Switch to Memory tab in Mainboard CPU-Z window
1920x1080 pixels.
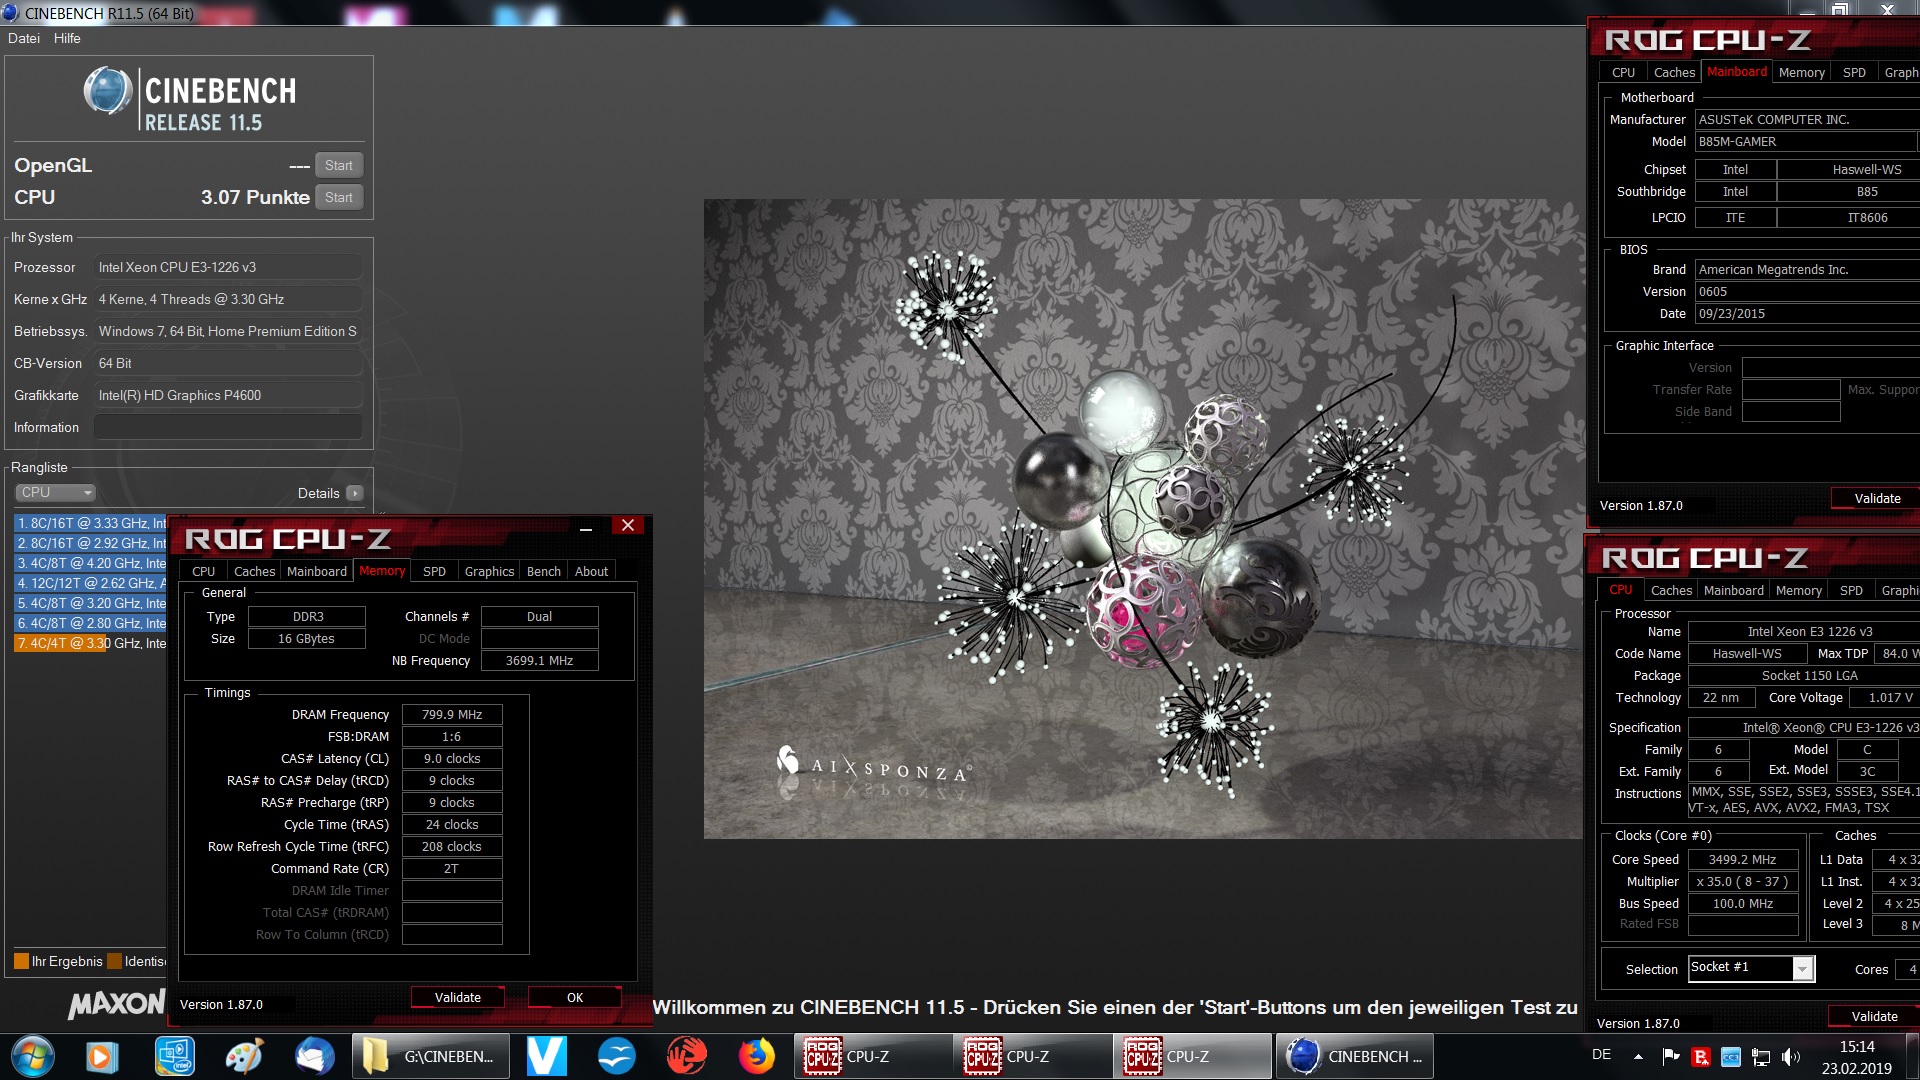tap(1802, 72)
